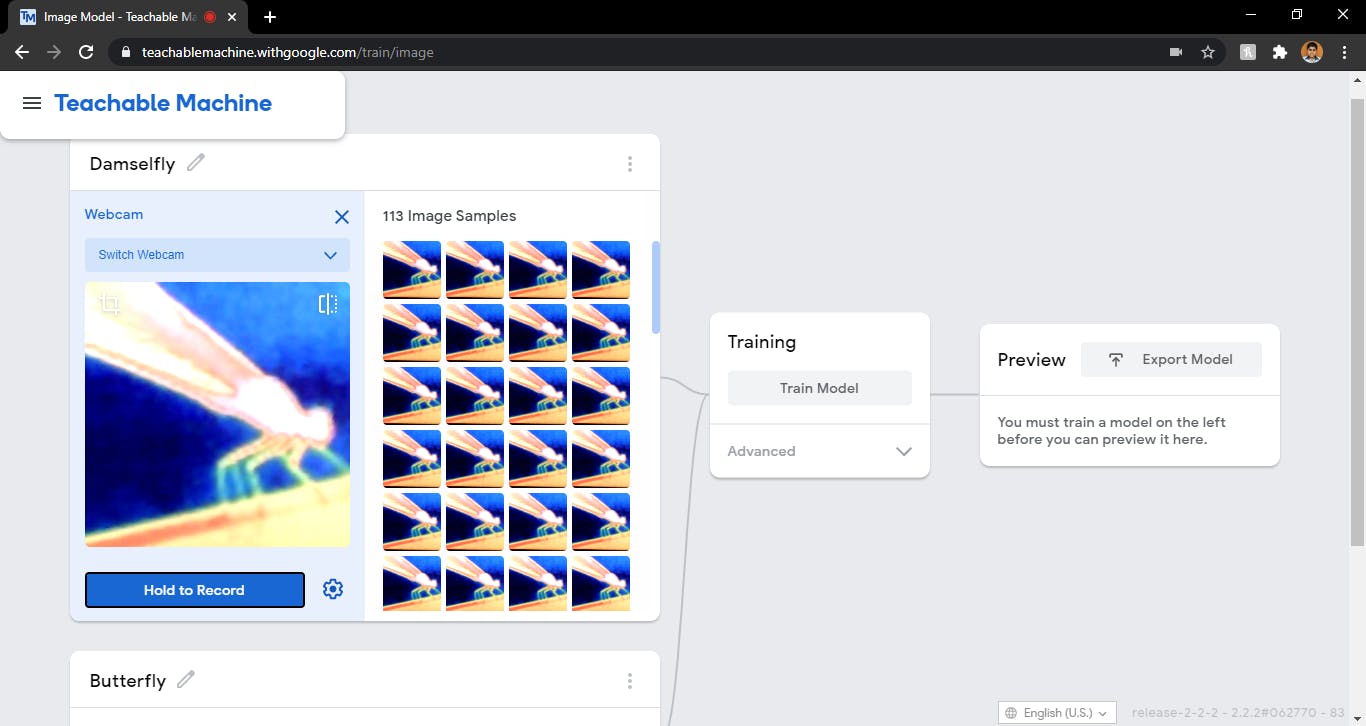Image resolution: width=1366 pixels, height=726 pixels.
Task: Open a new tab with plus button
Action: [x=270, y=17]
